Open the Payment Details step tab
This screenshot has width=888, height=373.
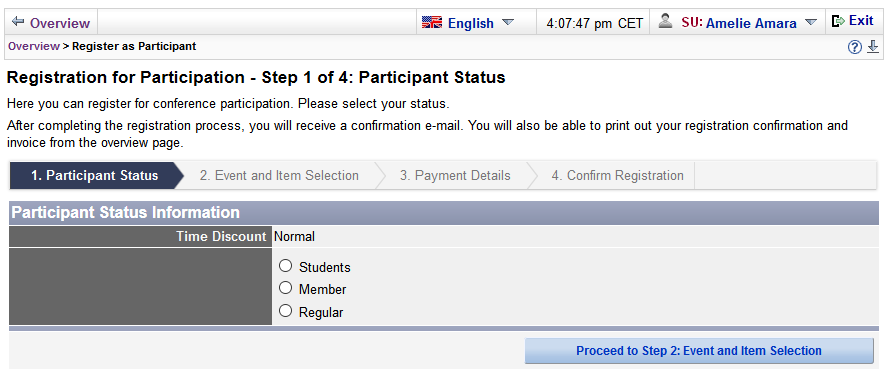pyautogui.click(x=455, y=175)
